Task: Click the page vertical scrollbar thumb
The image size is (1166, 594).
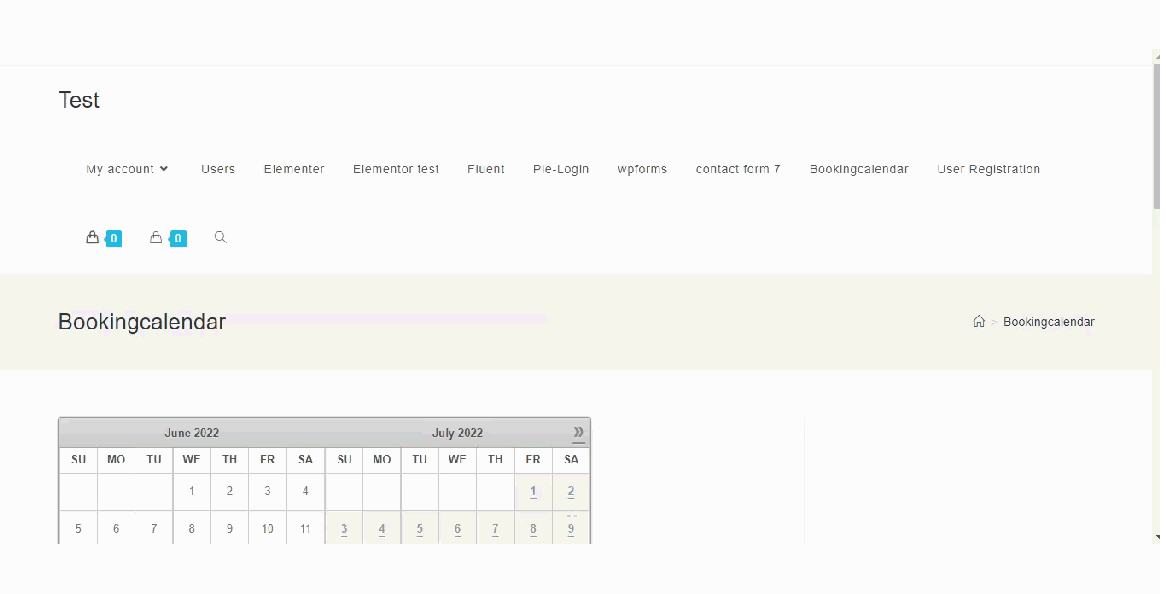Action: (1156, 136)
